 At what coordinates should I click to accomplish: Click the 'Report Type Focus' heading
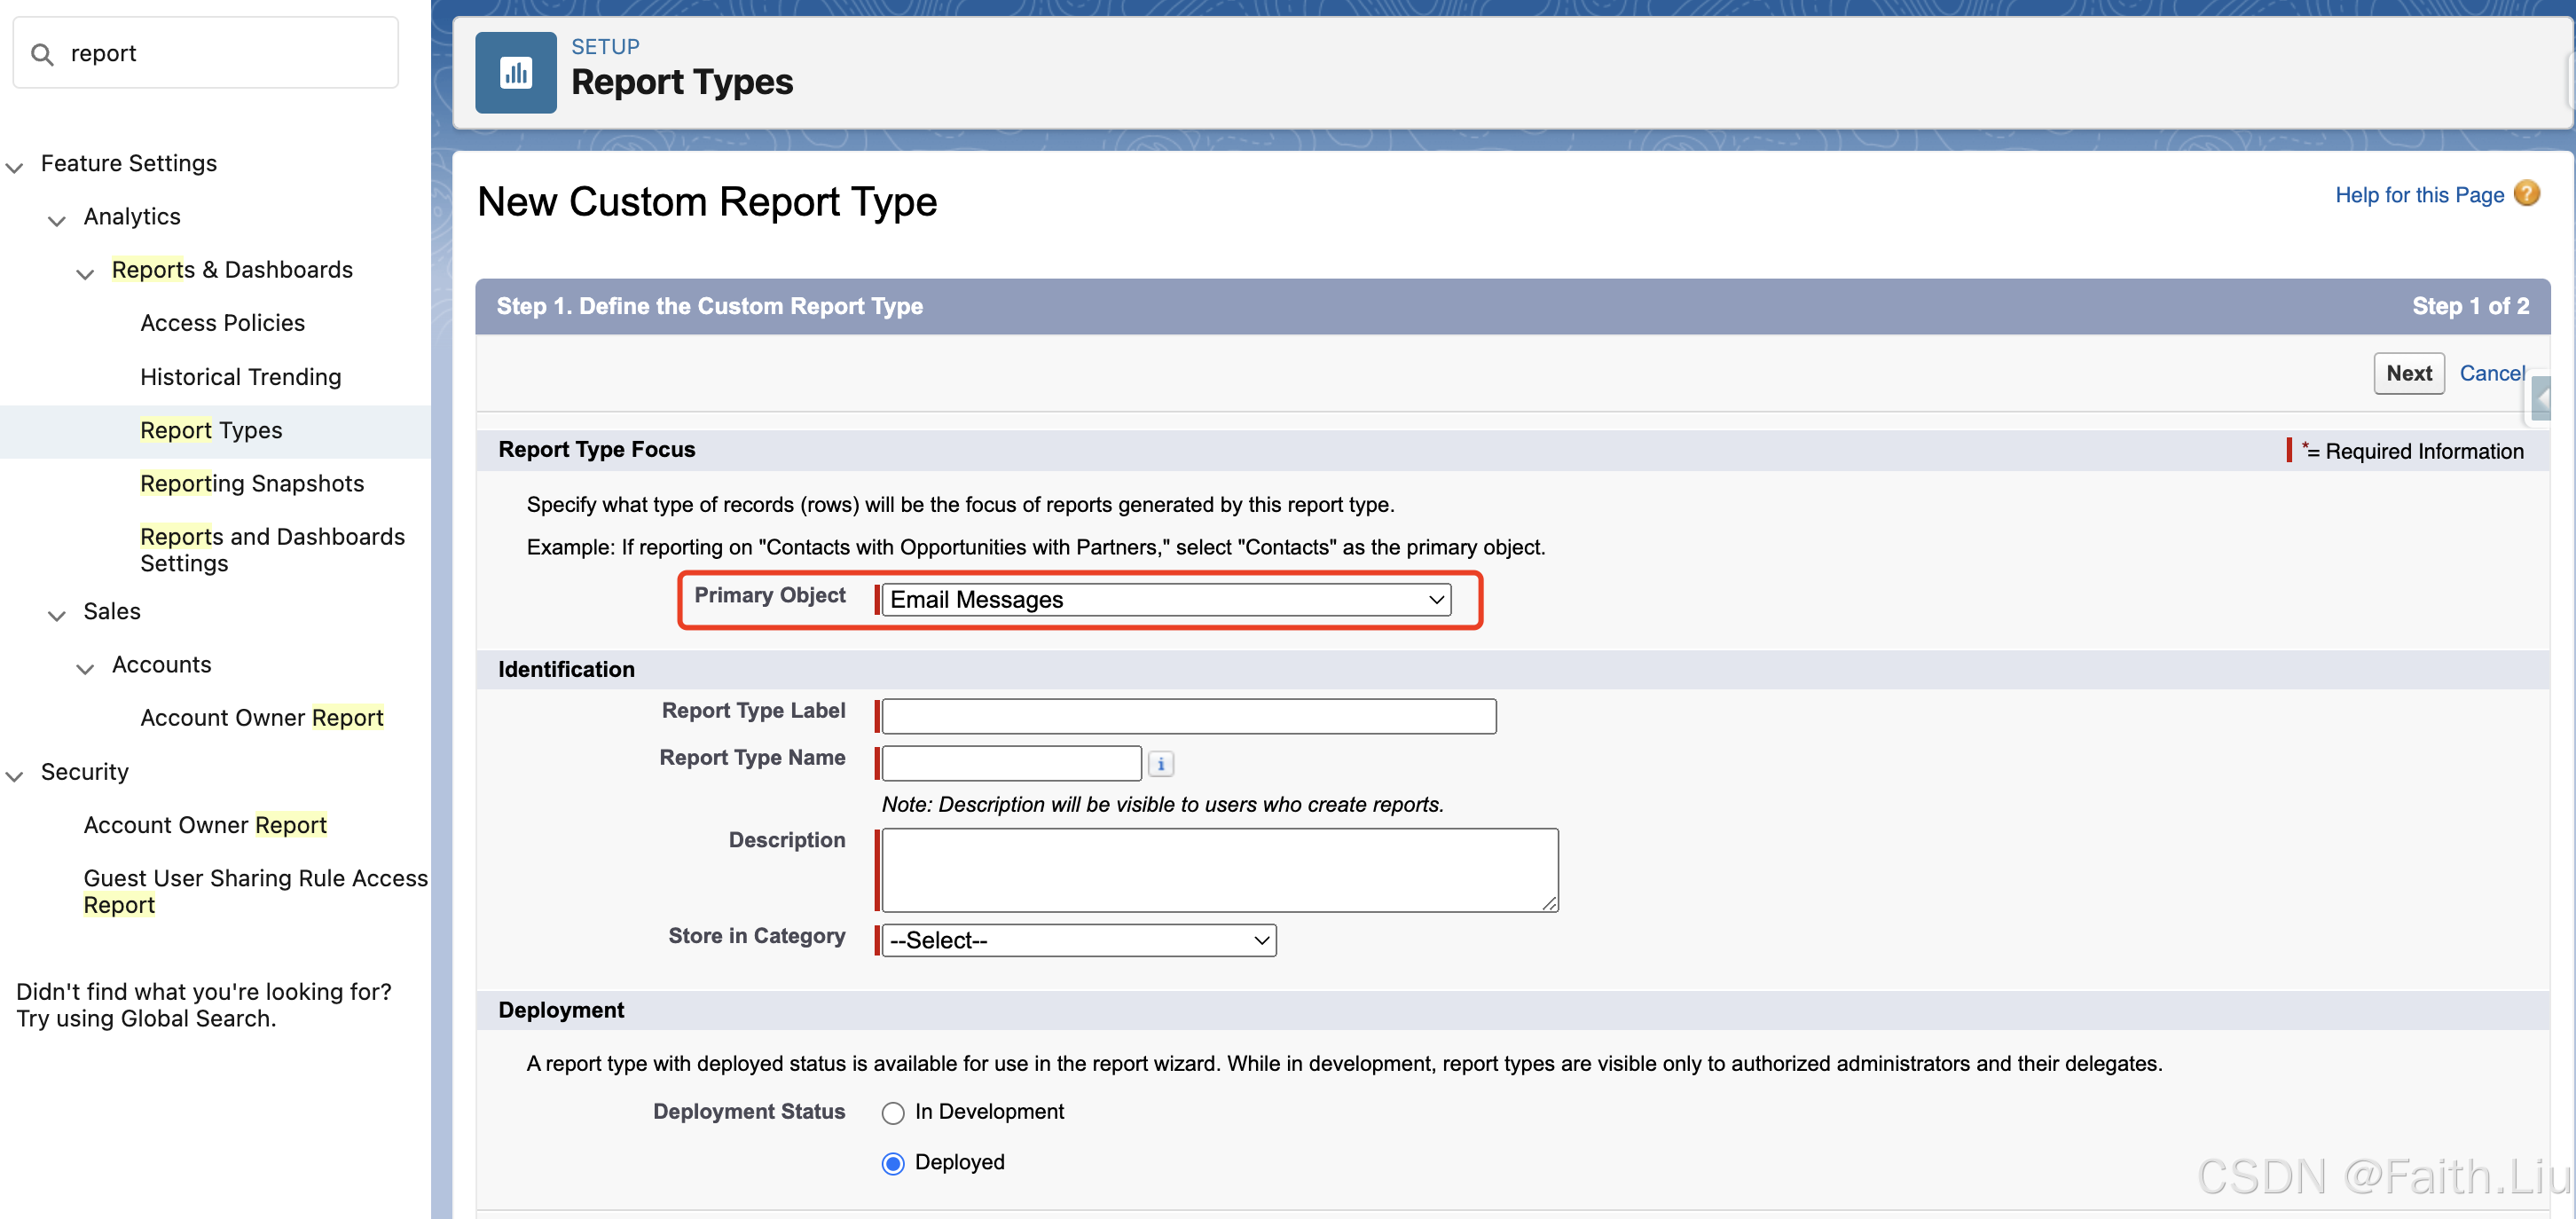[596, 450]
